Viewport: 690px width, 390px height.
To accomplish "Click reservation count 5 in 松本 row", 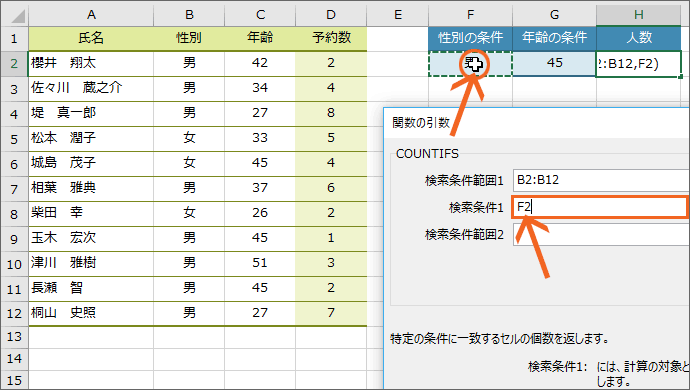I will click(331, 139).
